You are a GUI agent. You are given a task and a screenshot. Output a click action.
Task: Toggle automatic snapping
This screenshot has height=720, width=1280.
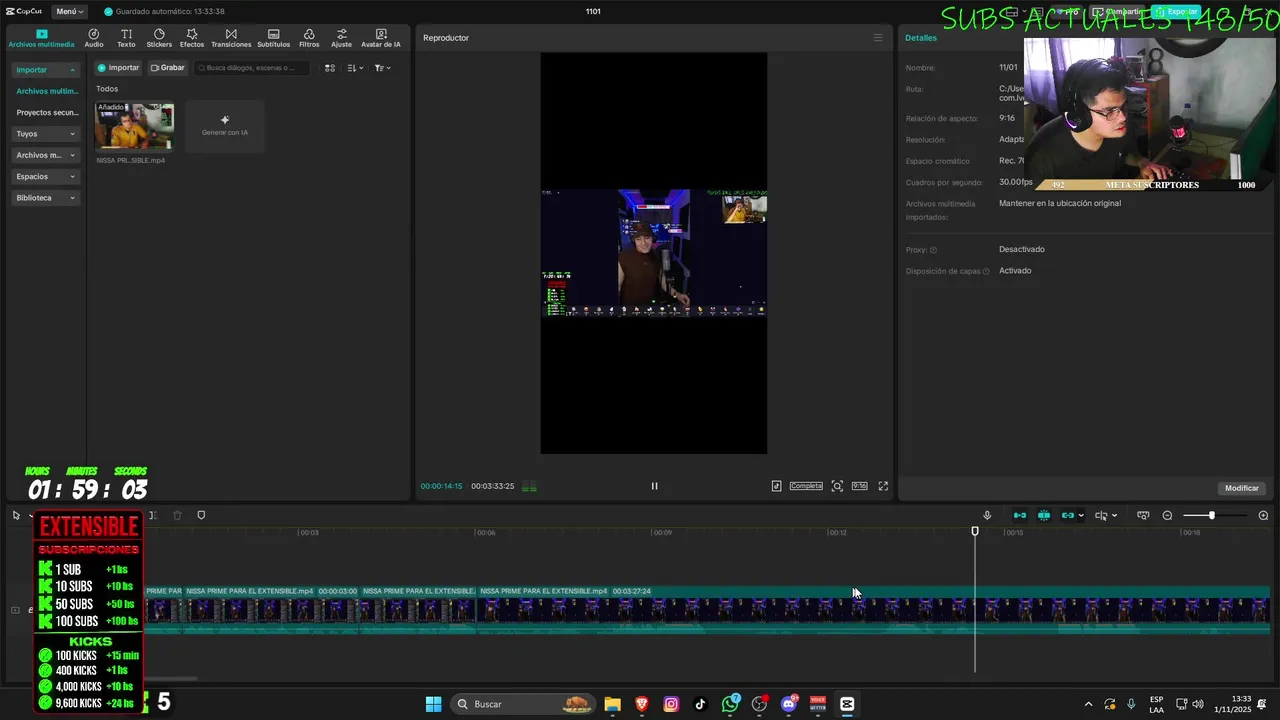(x=1044, y=516)
